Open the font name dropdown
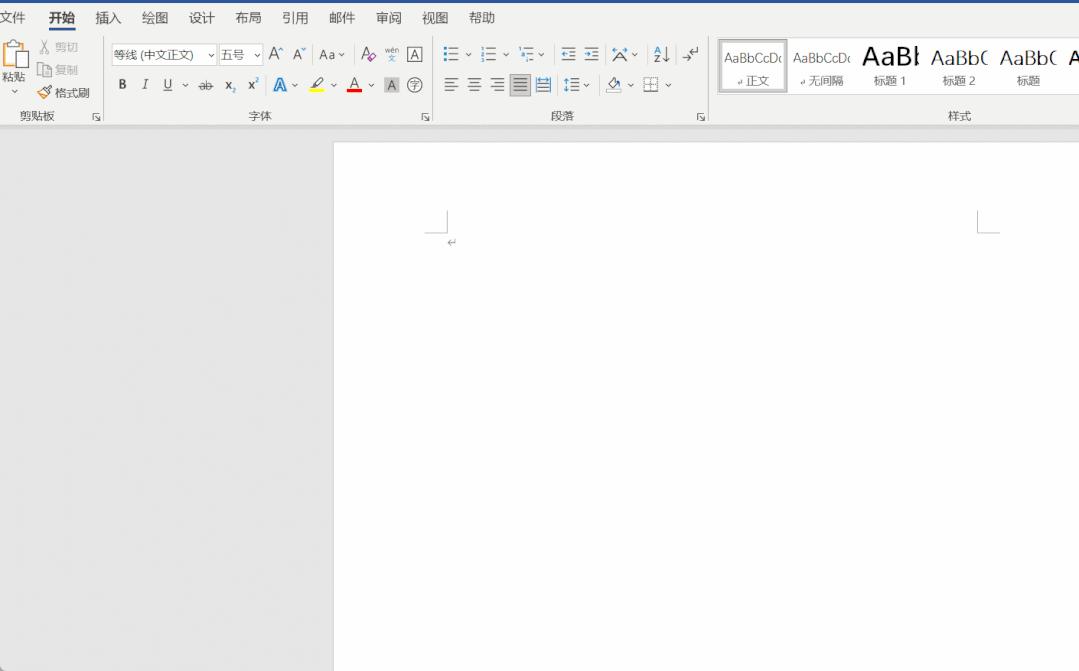Screen dimensions: 1079x671 click(x=211, y=55)
